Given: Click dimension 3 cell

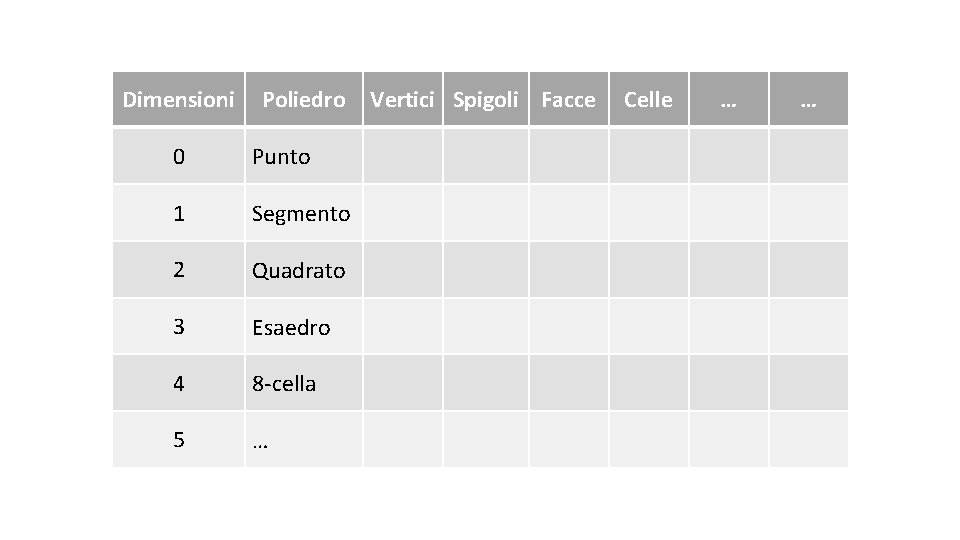Looking at the screenshot, I should point(178,327).
